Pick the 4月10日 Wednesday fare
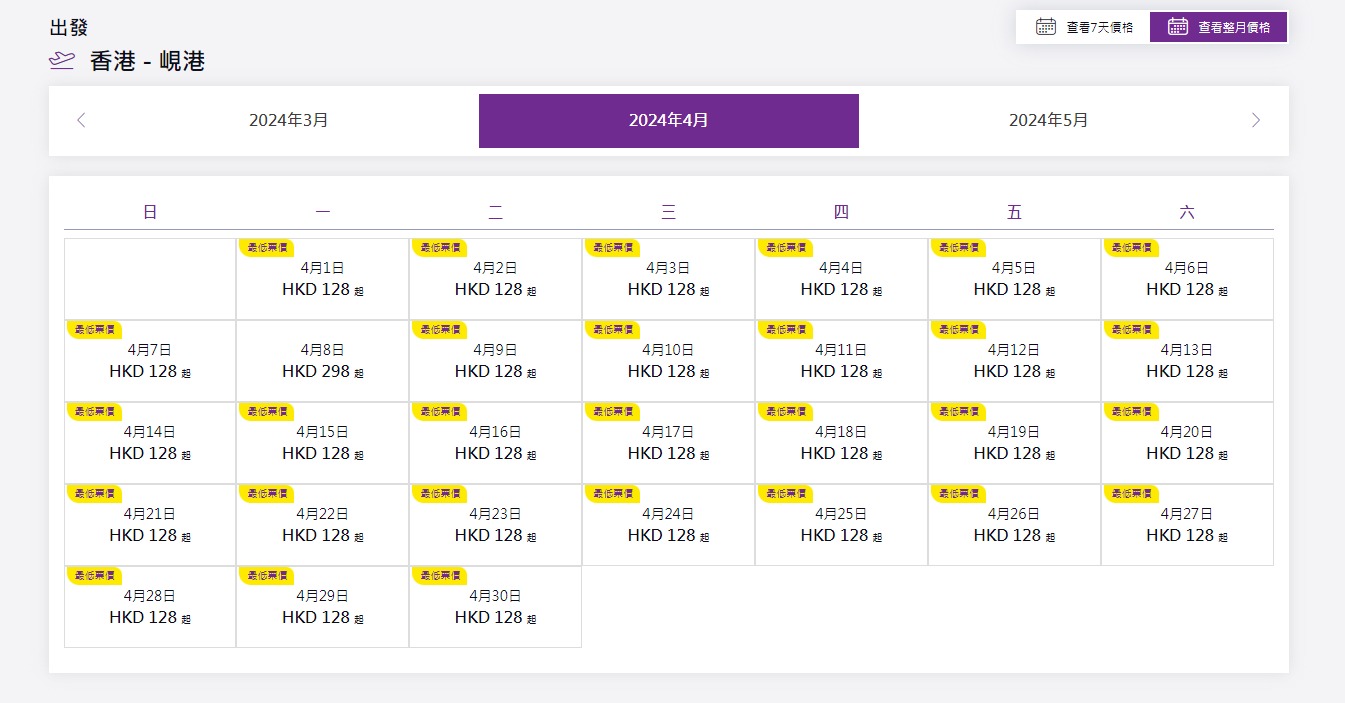Image resolution: width=1345 pixels, height=703 pixels. coord(668,362)
